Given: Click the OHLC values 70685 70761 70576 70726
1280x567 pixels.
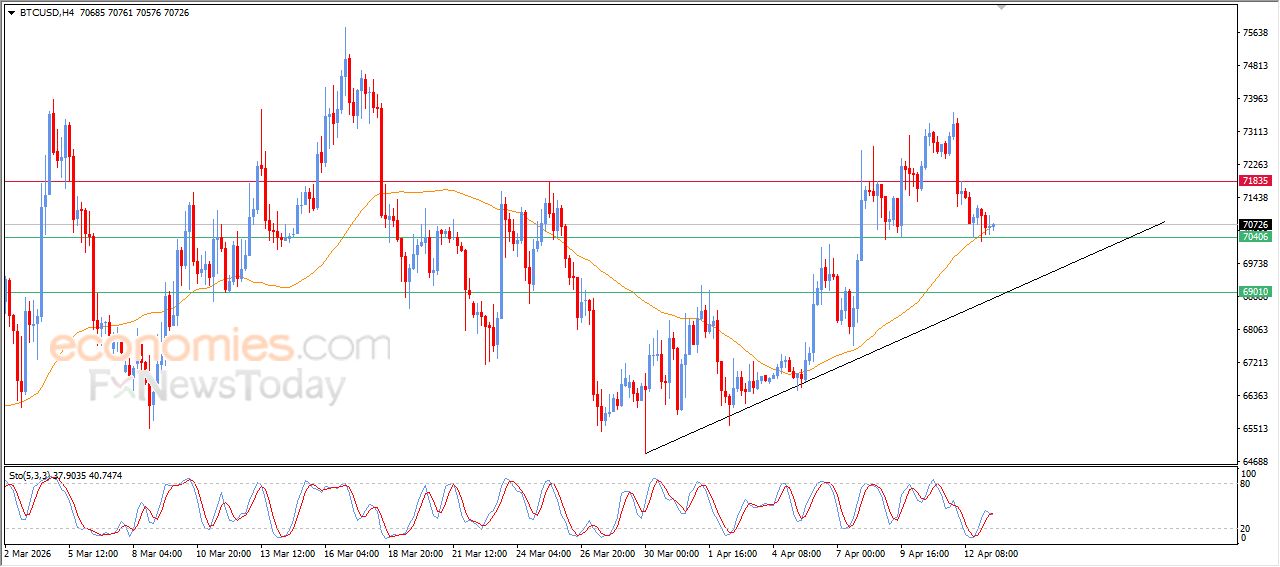Looking at the screenshot, I should pyautogui.click(x=134, y=13).
